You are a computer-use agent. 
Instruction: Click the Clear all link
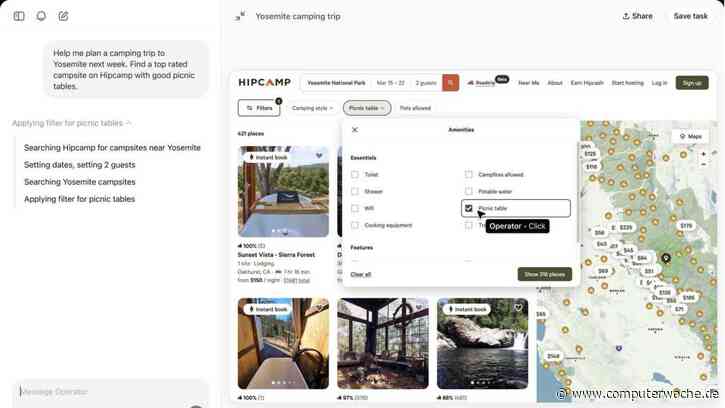tap(360, 274)
